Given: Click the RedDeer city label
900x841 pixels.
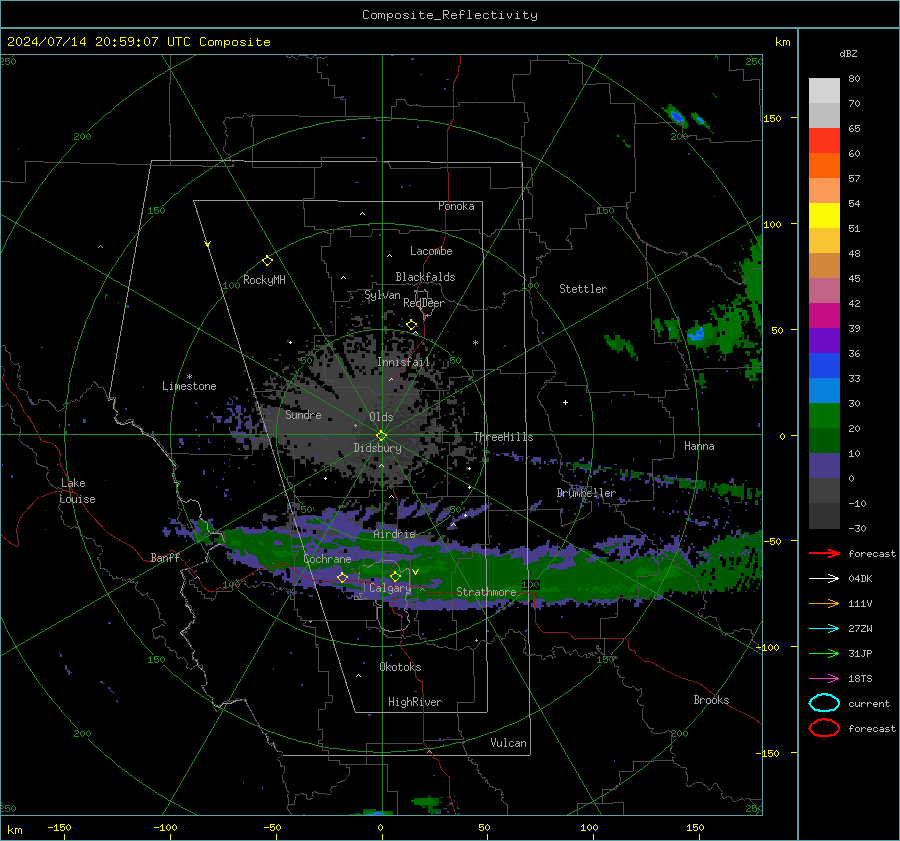Looking at the screenshot, I should point(424,303).
